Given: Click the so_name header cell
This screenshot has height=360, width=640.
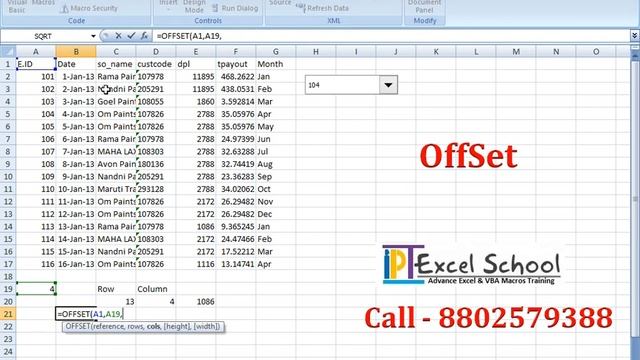Looking at the screenshot, I should point(116,64).
